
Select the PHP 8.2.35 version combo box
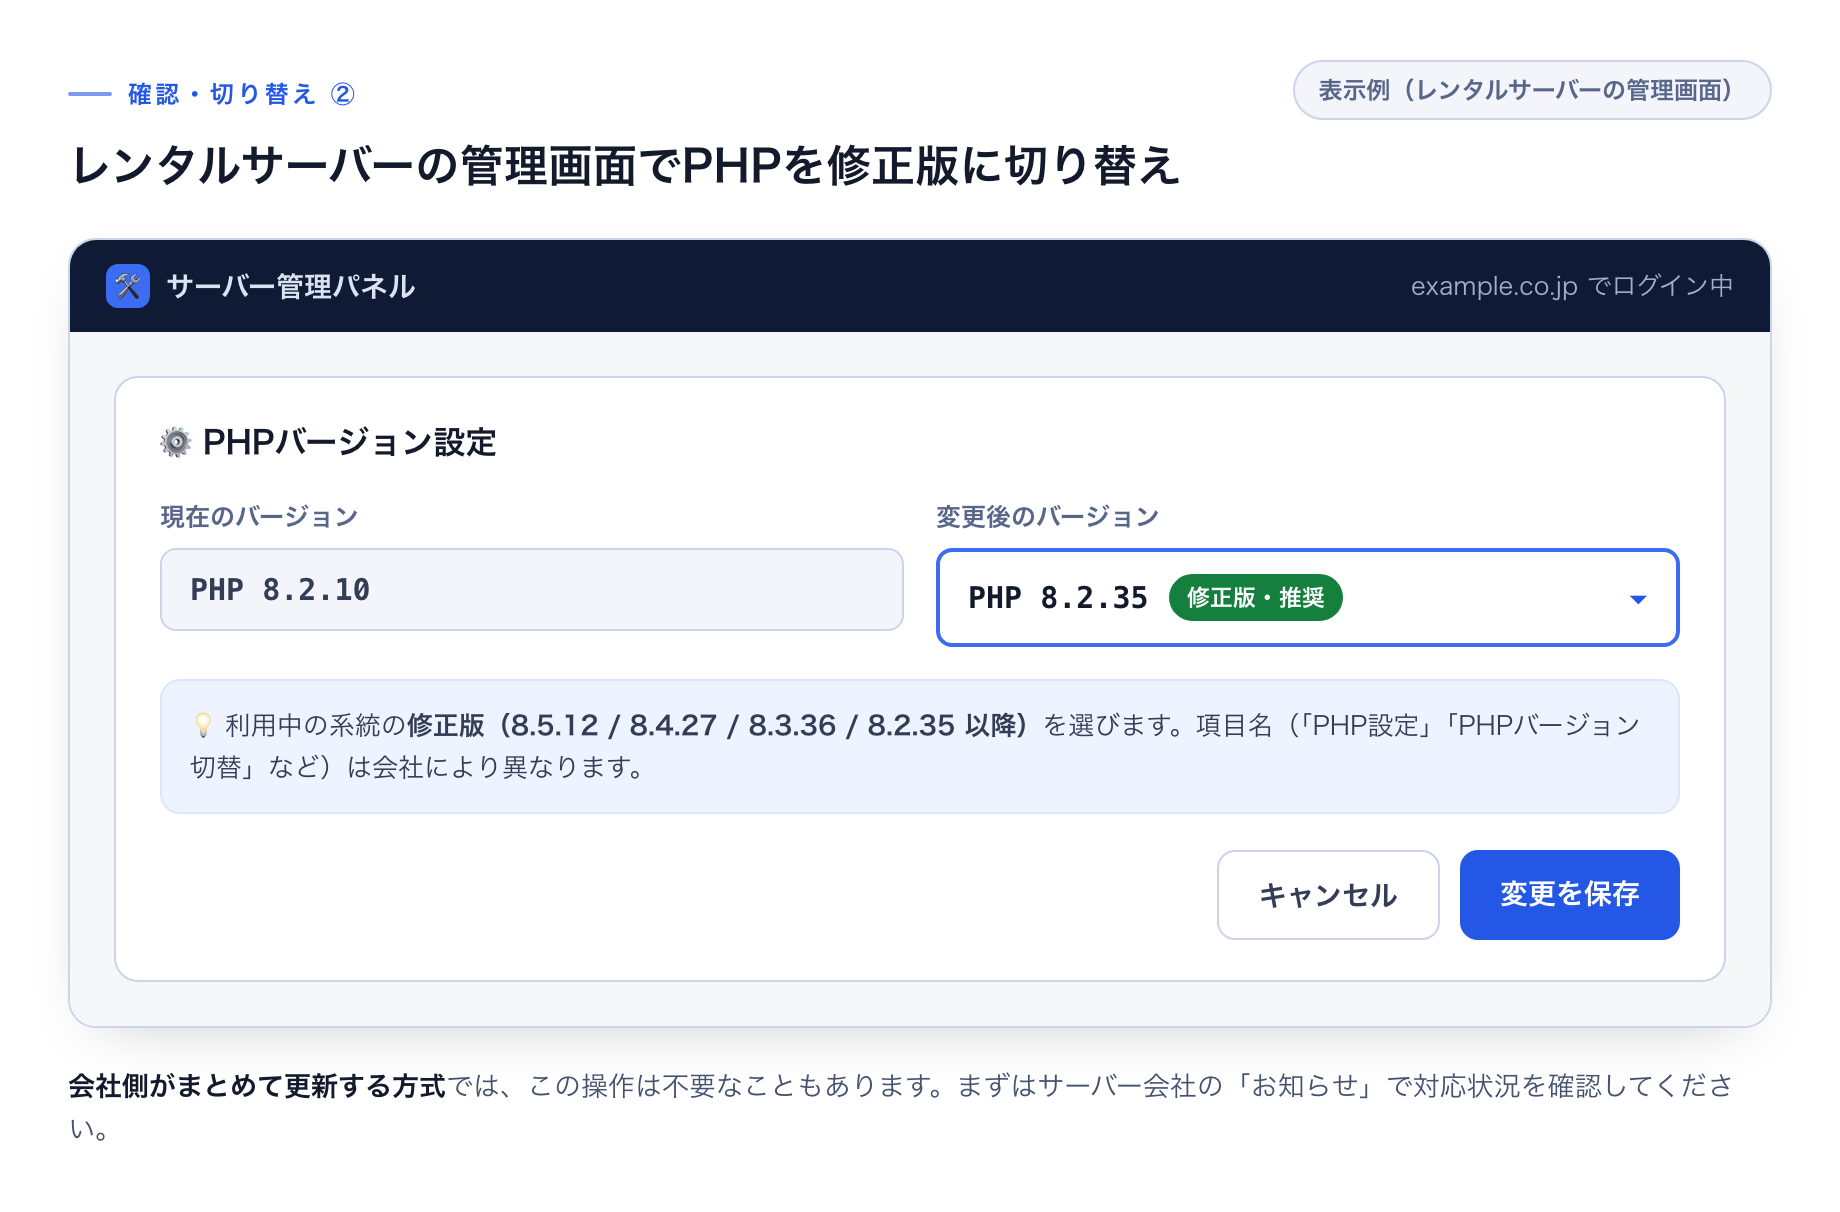(1307, 598)
